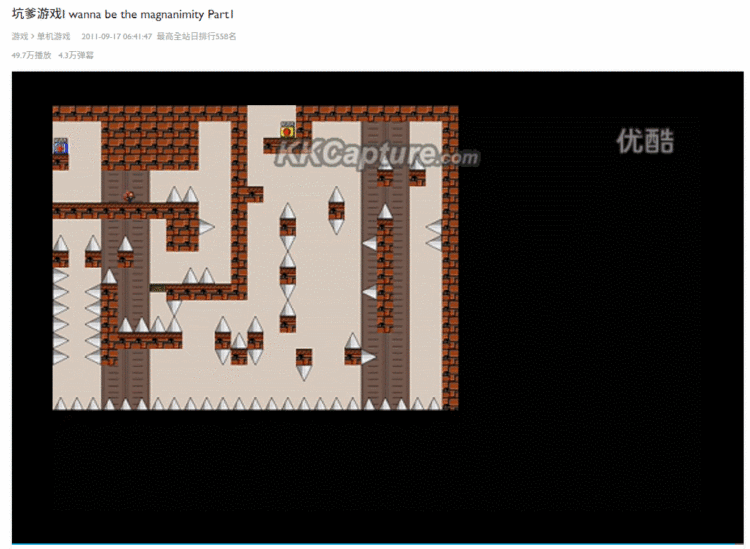Click the red and yellow item block
The height and width of the screenshot is (549, 750).
(x=287, y=130)
